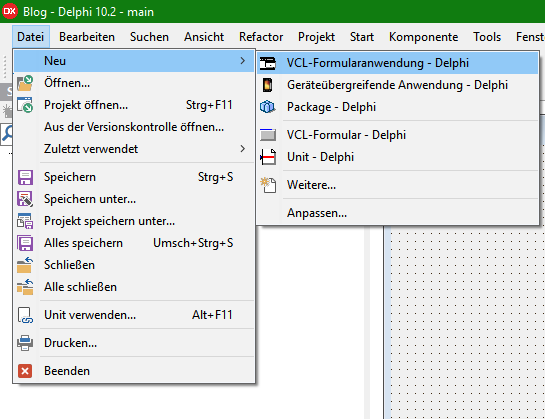Open the Ansicht menu
The width and height of the screenshot is (545, 419).
tap(204, 37)
